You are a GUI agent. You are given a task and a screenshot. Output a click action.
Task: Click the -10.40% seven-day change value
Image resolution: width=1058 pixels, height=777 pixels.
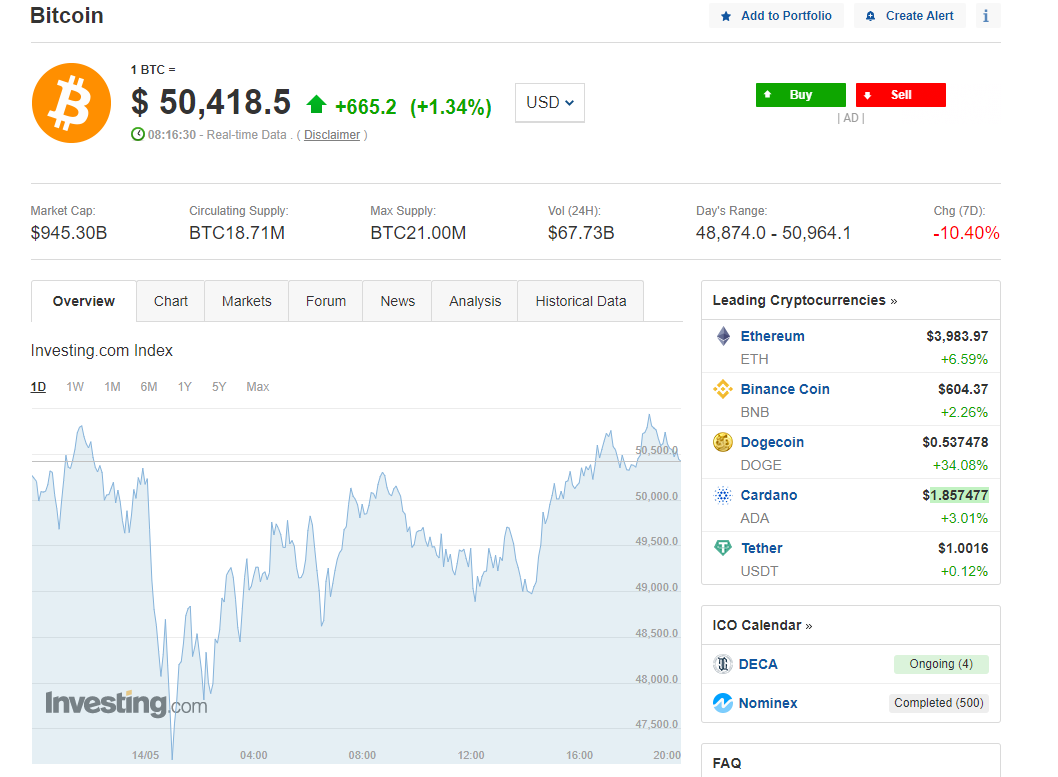(x=966, y=233)
